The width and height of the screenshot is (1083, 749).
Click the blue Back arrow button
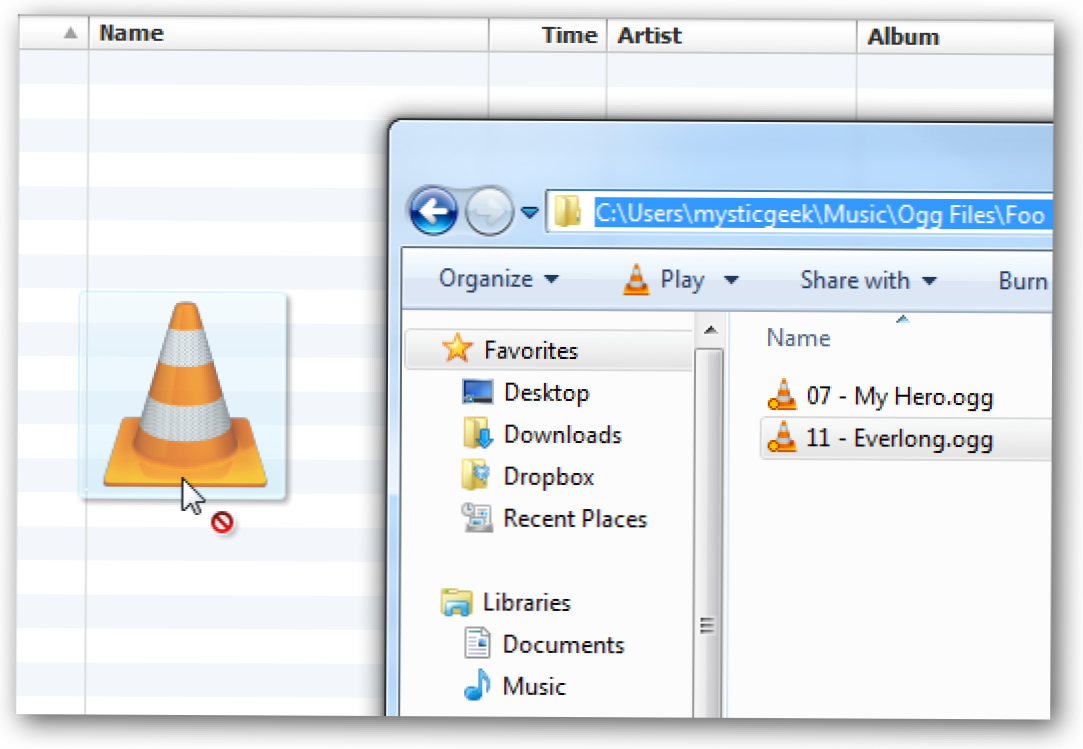432,212
